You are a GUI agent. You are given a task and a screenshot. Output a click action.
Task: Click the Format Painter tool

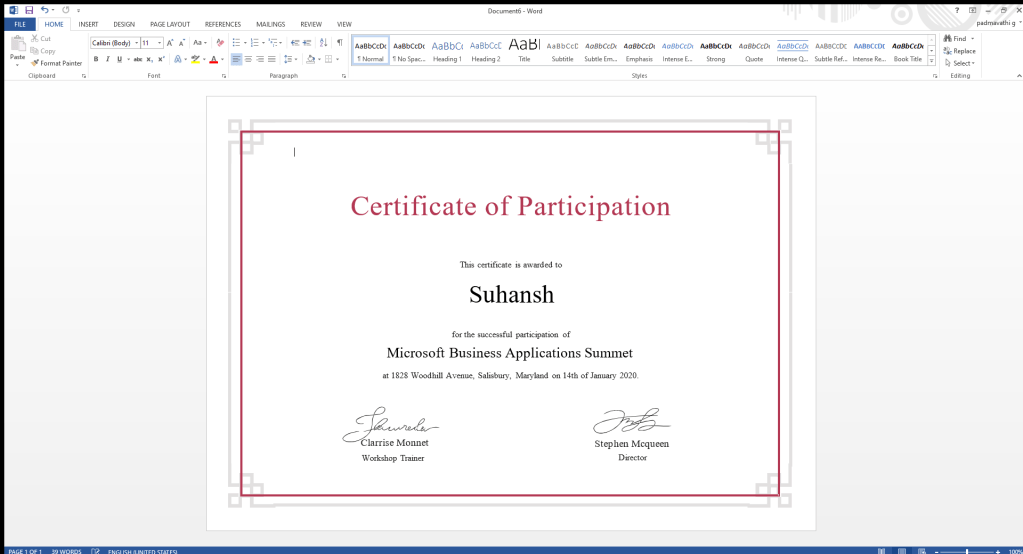57,63
